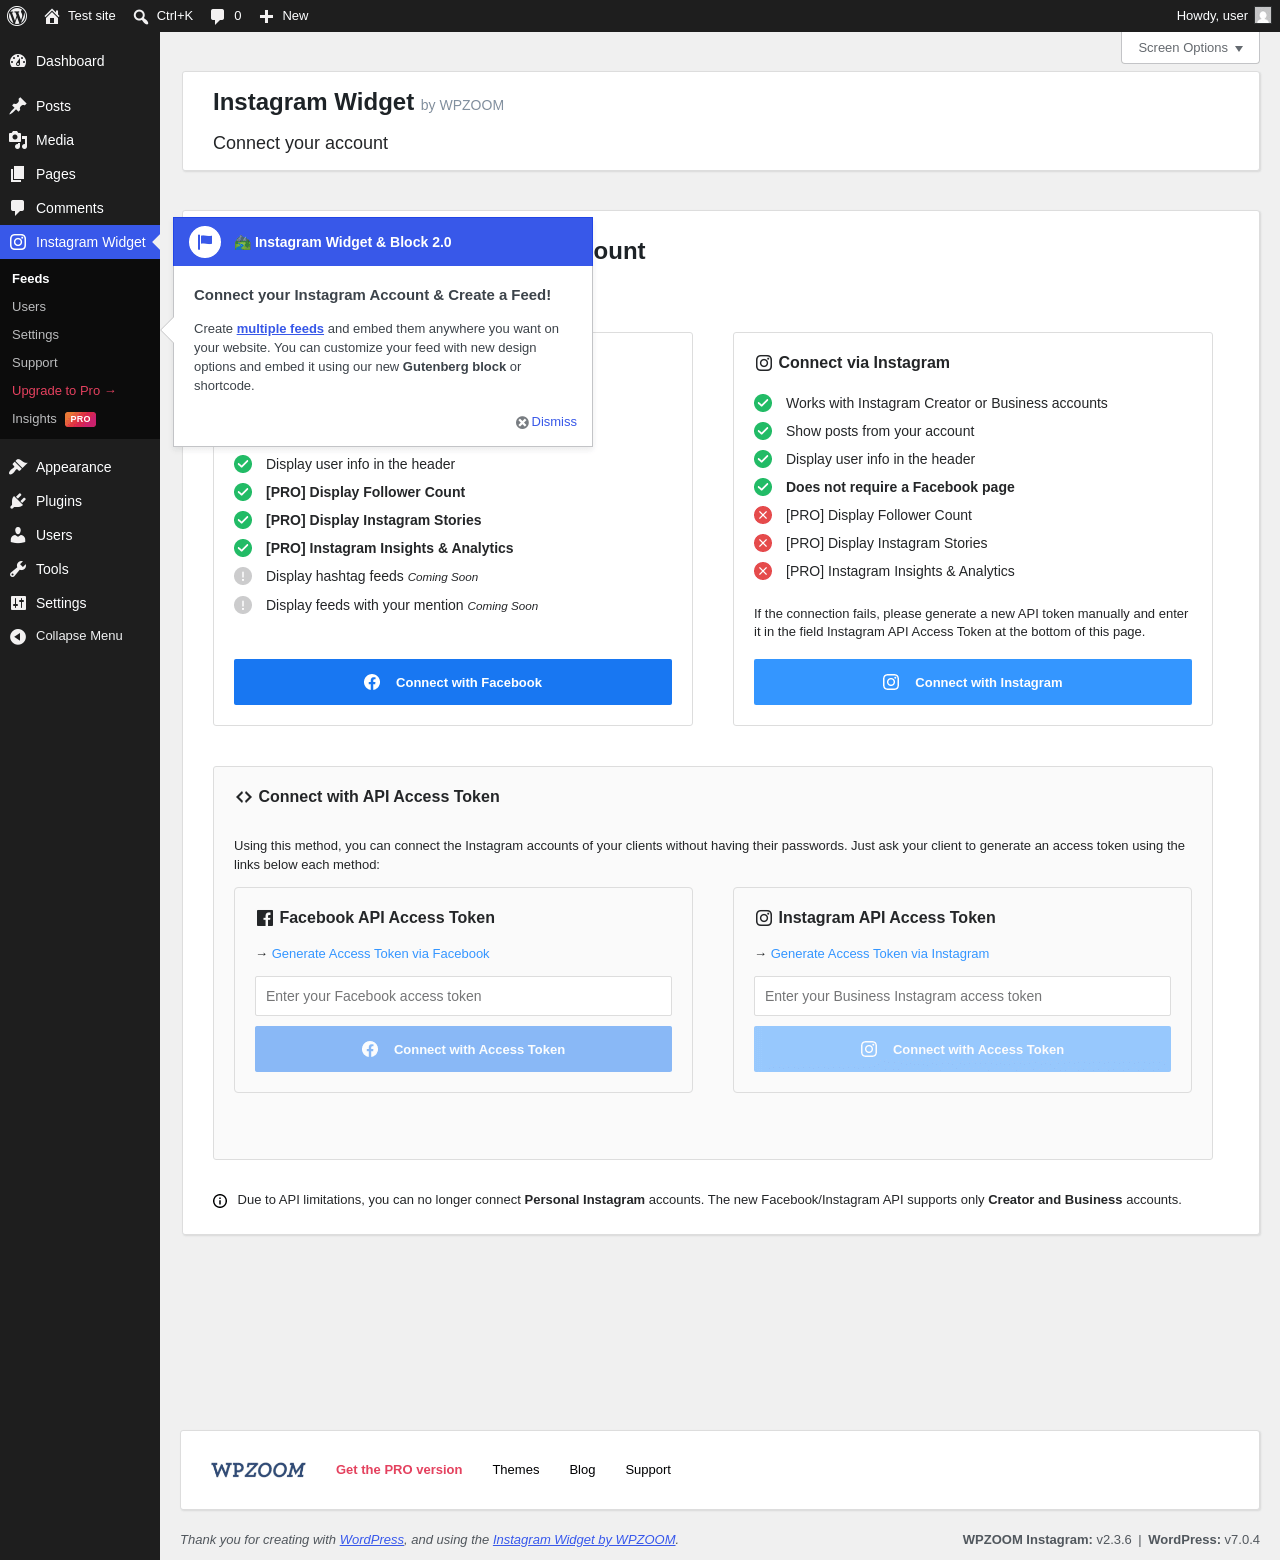Click the Dismiss close circle icon
Image resolution: width=1280 pixels, height=1560 pixels.
(x=522, y=423)
